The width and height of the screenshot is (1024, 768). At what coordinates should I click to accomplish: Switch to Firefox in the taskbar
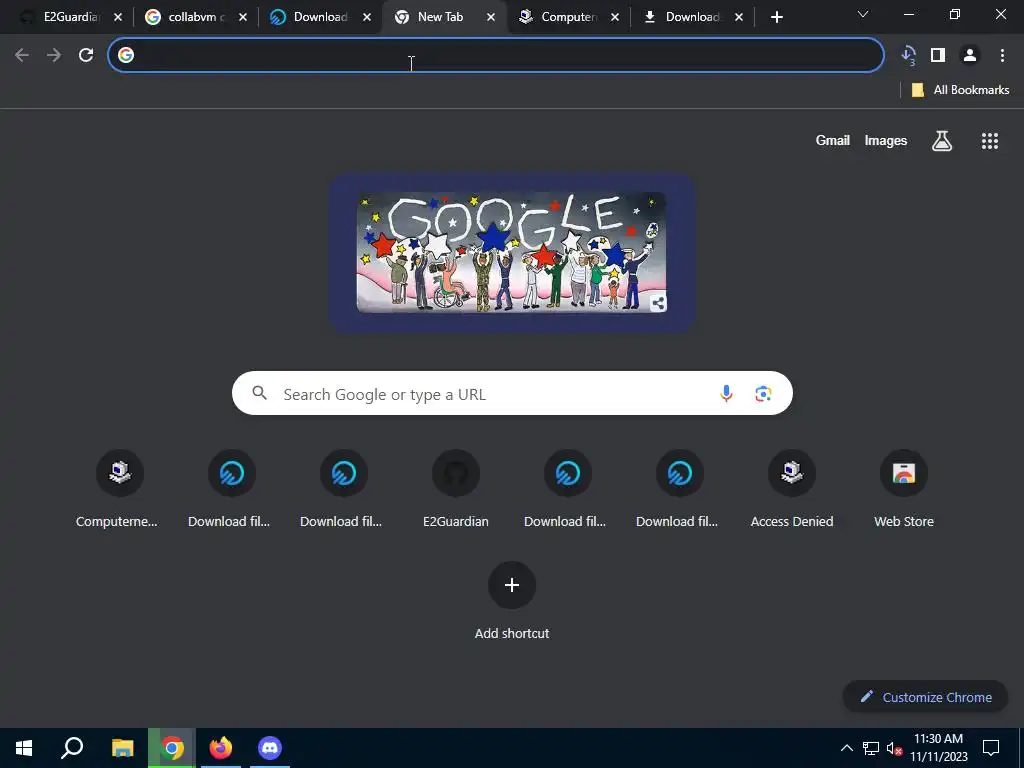pyautogui.click(x=221, y=748)
